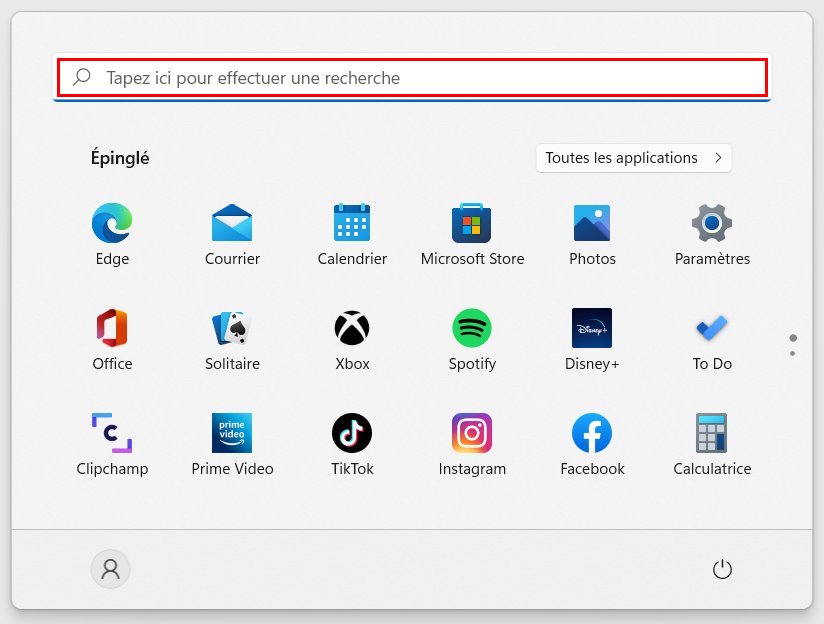Open the Calculatrice app

[x=712, y=445]
